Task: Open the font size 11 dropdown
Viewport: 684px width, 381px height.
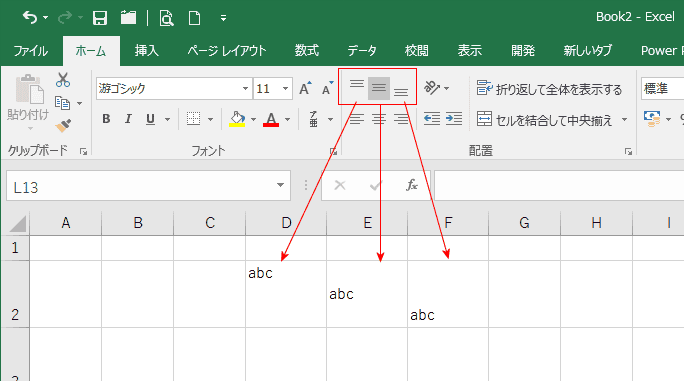Action: click(285, 89)
